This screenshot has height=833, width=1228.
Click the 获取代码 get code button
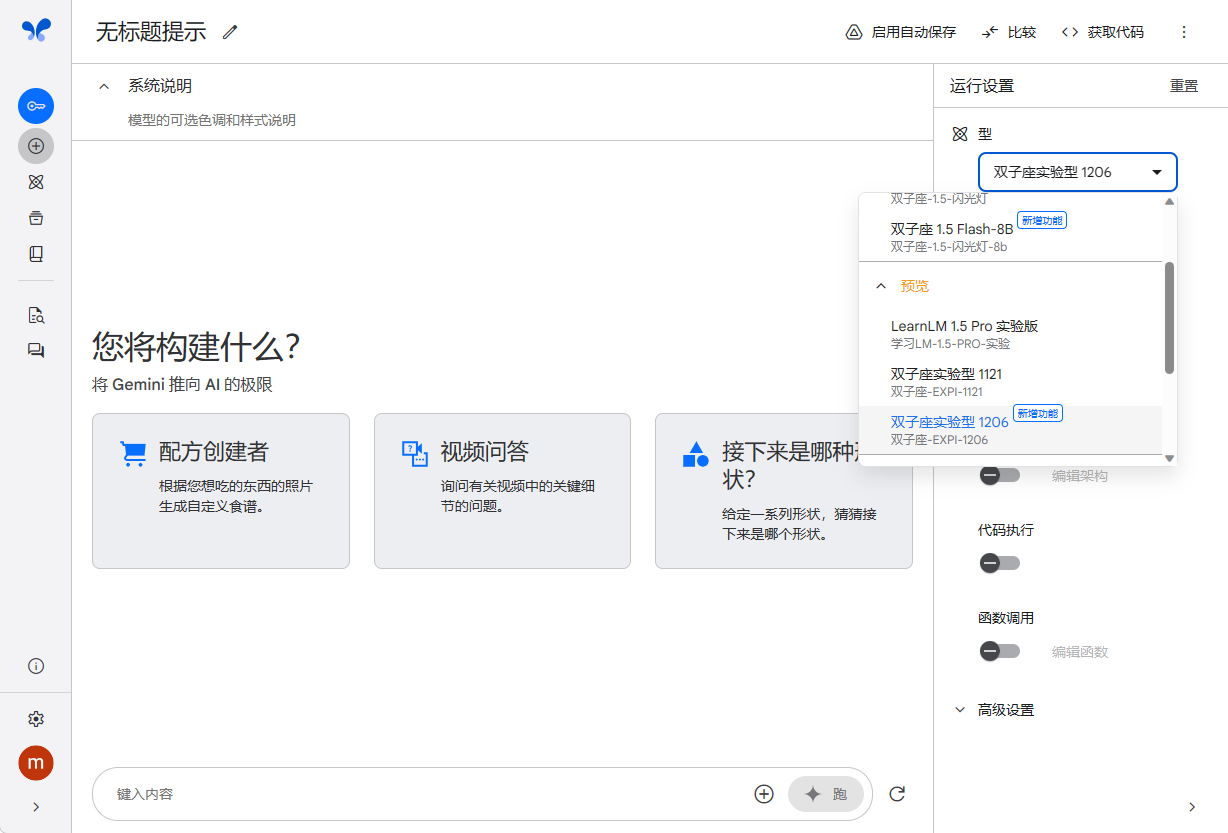click(x=1103, y=32)
